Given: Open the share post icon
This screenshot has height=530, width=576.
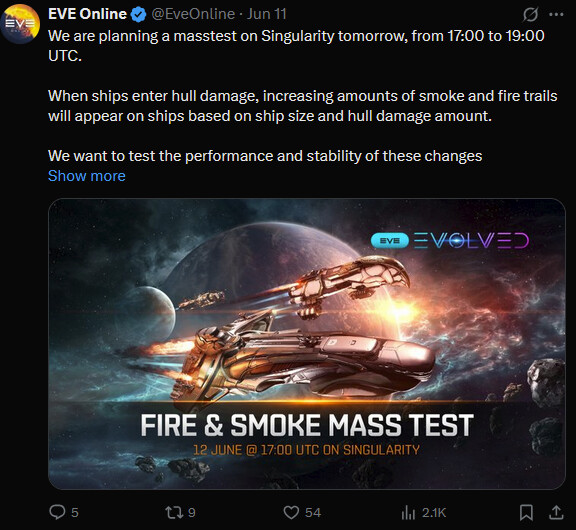Looking at the screenshot, I should coord(556,512).
